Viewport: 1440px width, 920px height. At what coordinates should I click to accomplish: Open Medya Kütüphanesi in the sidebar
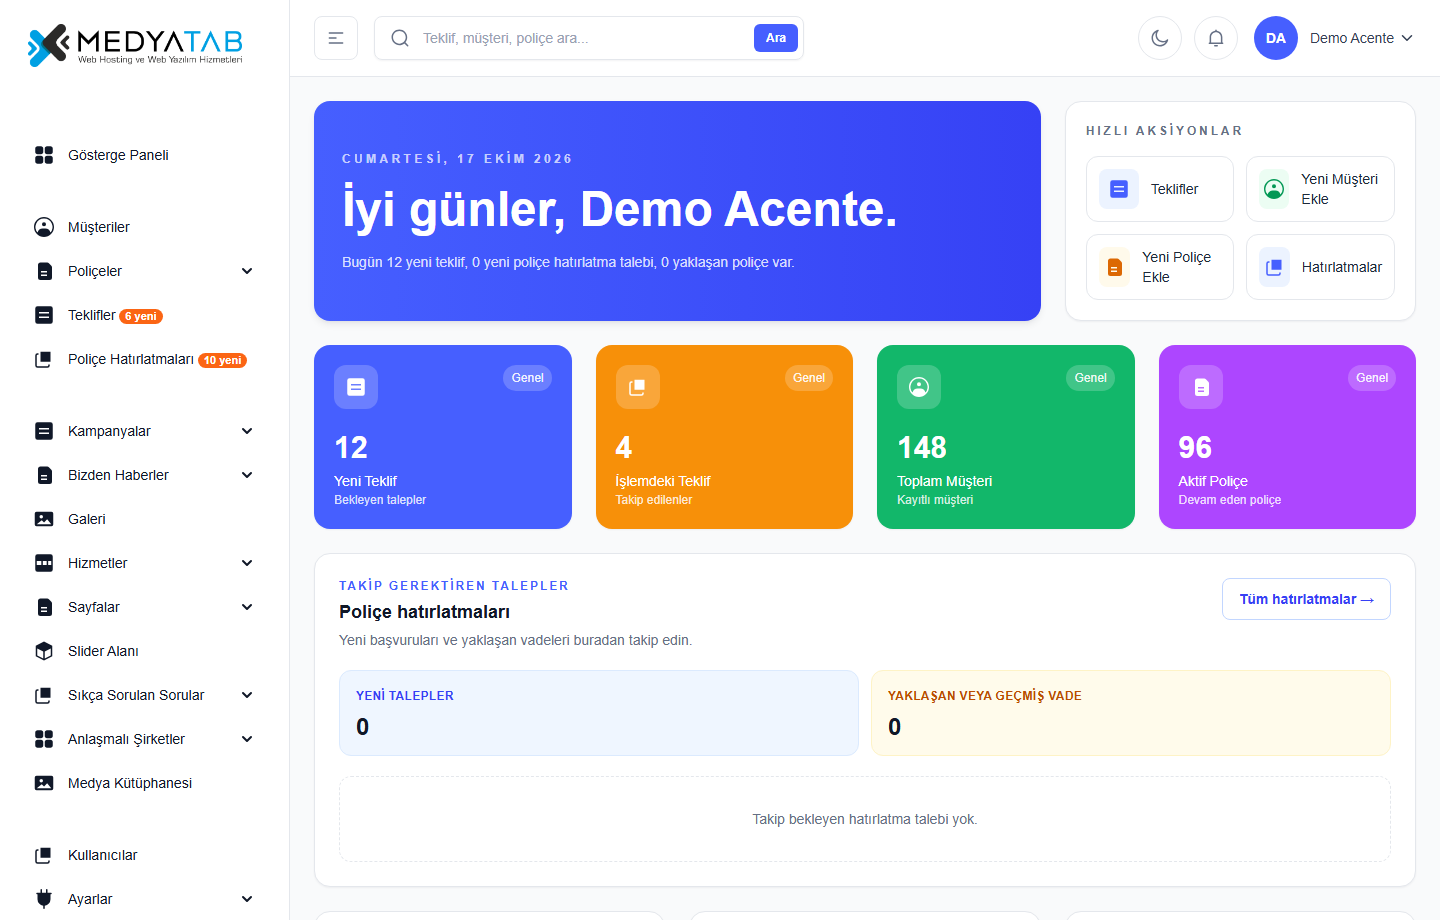(144, 783)
